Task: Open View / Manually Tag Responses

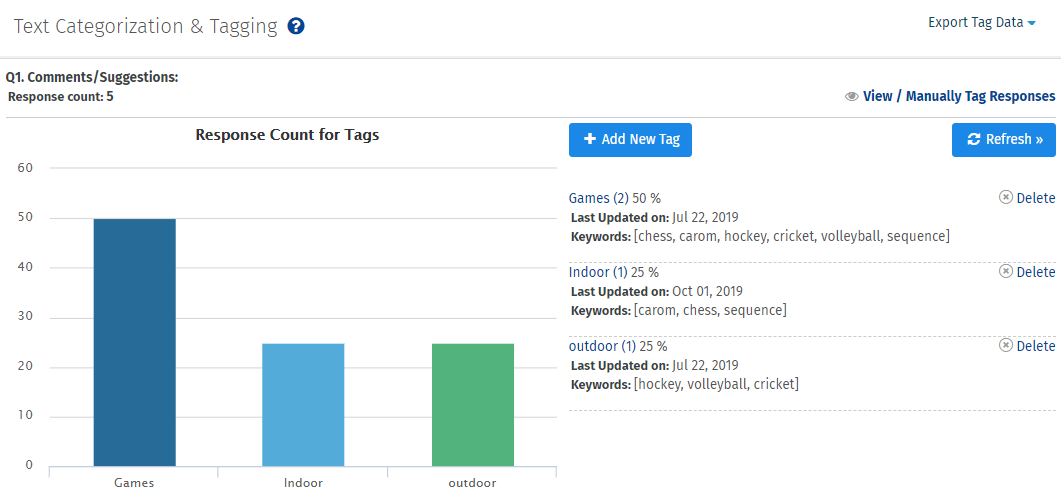Action: (x=958, y=97)
